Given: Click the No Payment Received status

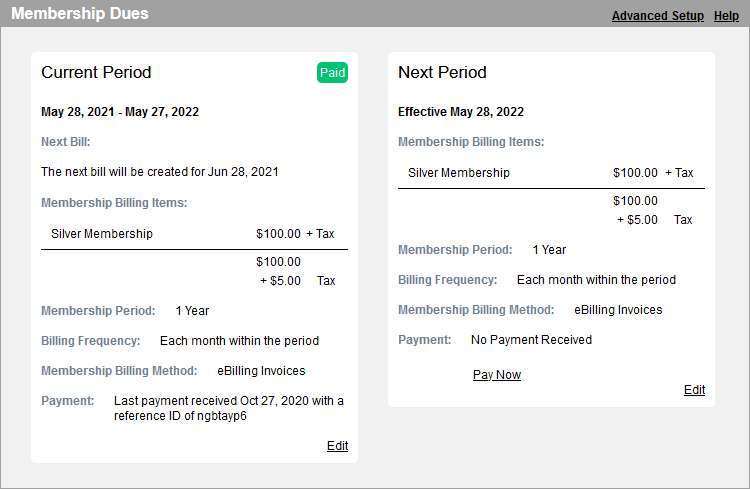Looking at the screenshot, I should (x=531, y=340).
